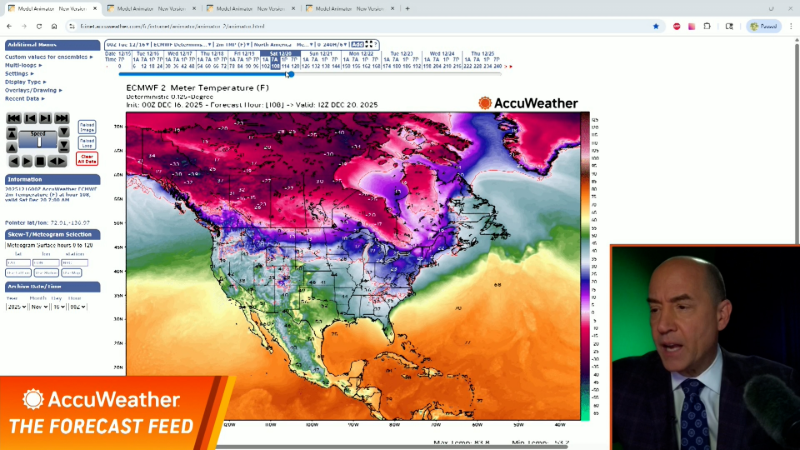Screen dimensions: 800x450
Task: Select forecast hour 240 in timeline
Action: click(x=497, y=66)
